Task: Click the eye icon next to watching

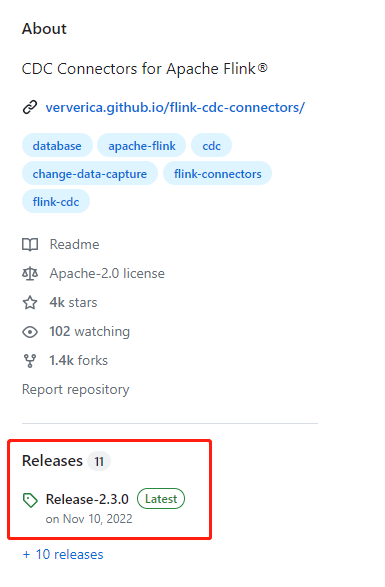Action: tap(30, 332)
